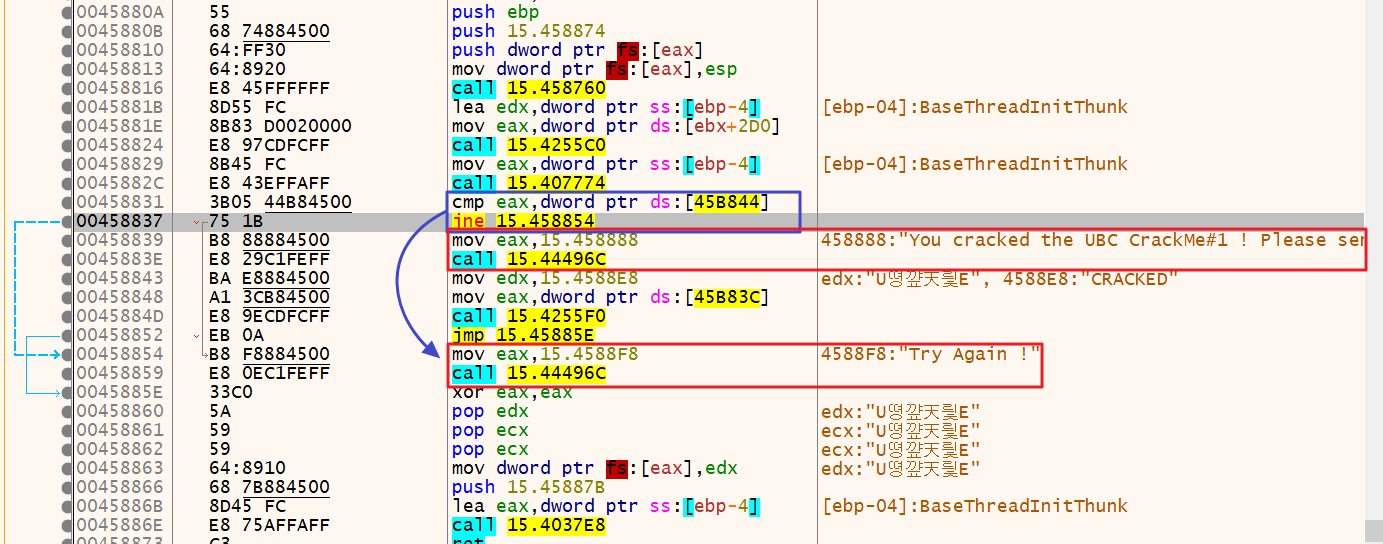Click opcode bytes 'B8 F8884500'
Screen dimensions: 1383x544
tap(270, 354)
